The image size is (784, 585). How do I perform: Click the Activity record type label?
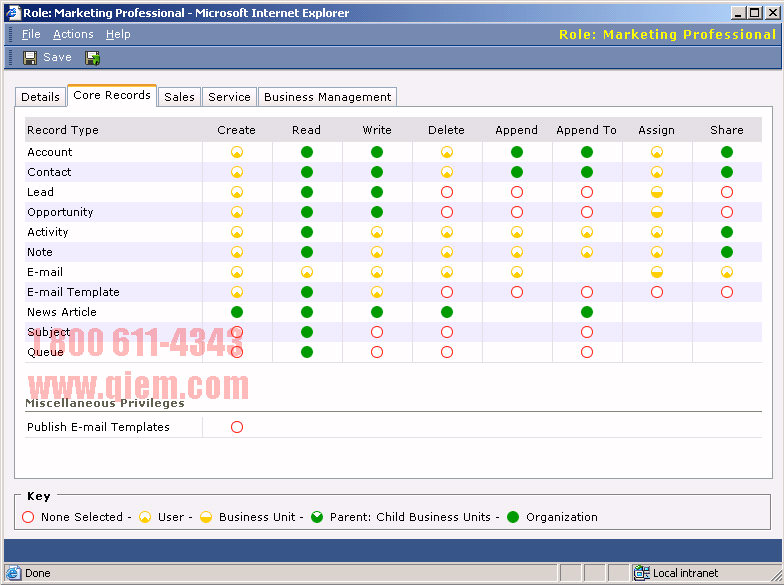click(x=48, y=232)
